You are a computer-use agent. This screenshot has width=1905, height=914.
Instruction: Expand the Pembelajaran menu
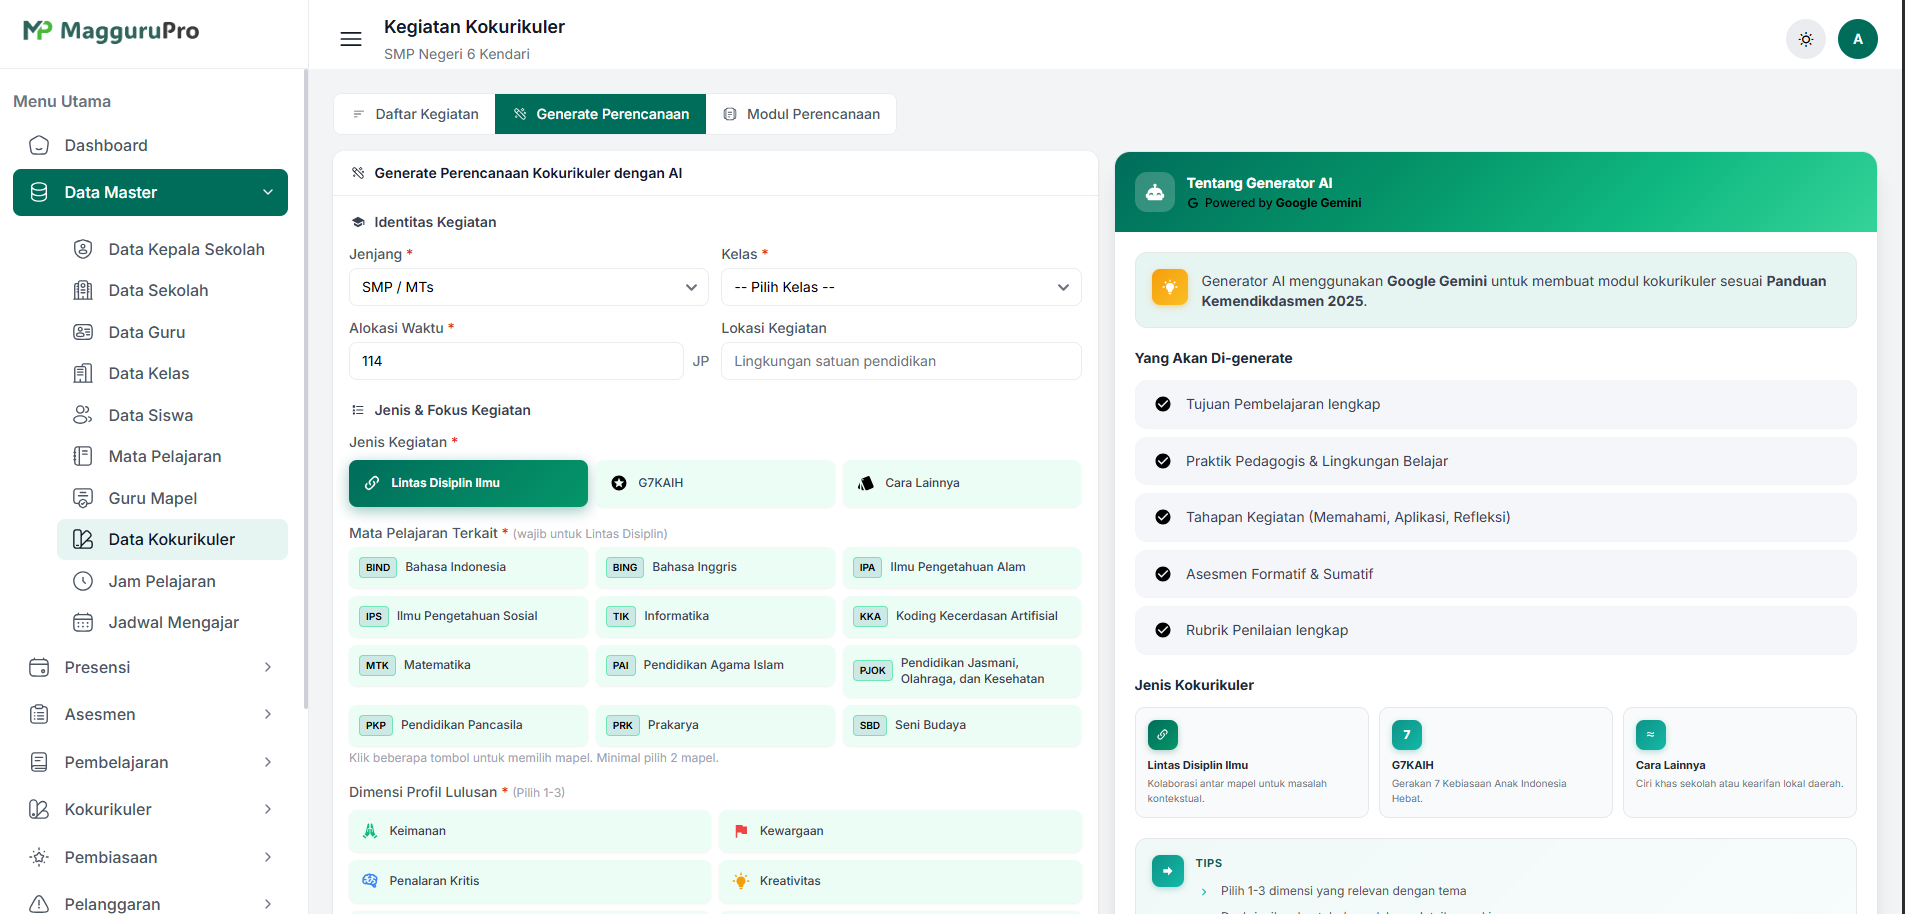tap(150, 762)
